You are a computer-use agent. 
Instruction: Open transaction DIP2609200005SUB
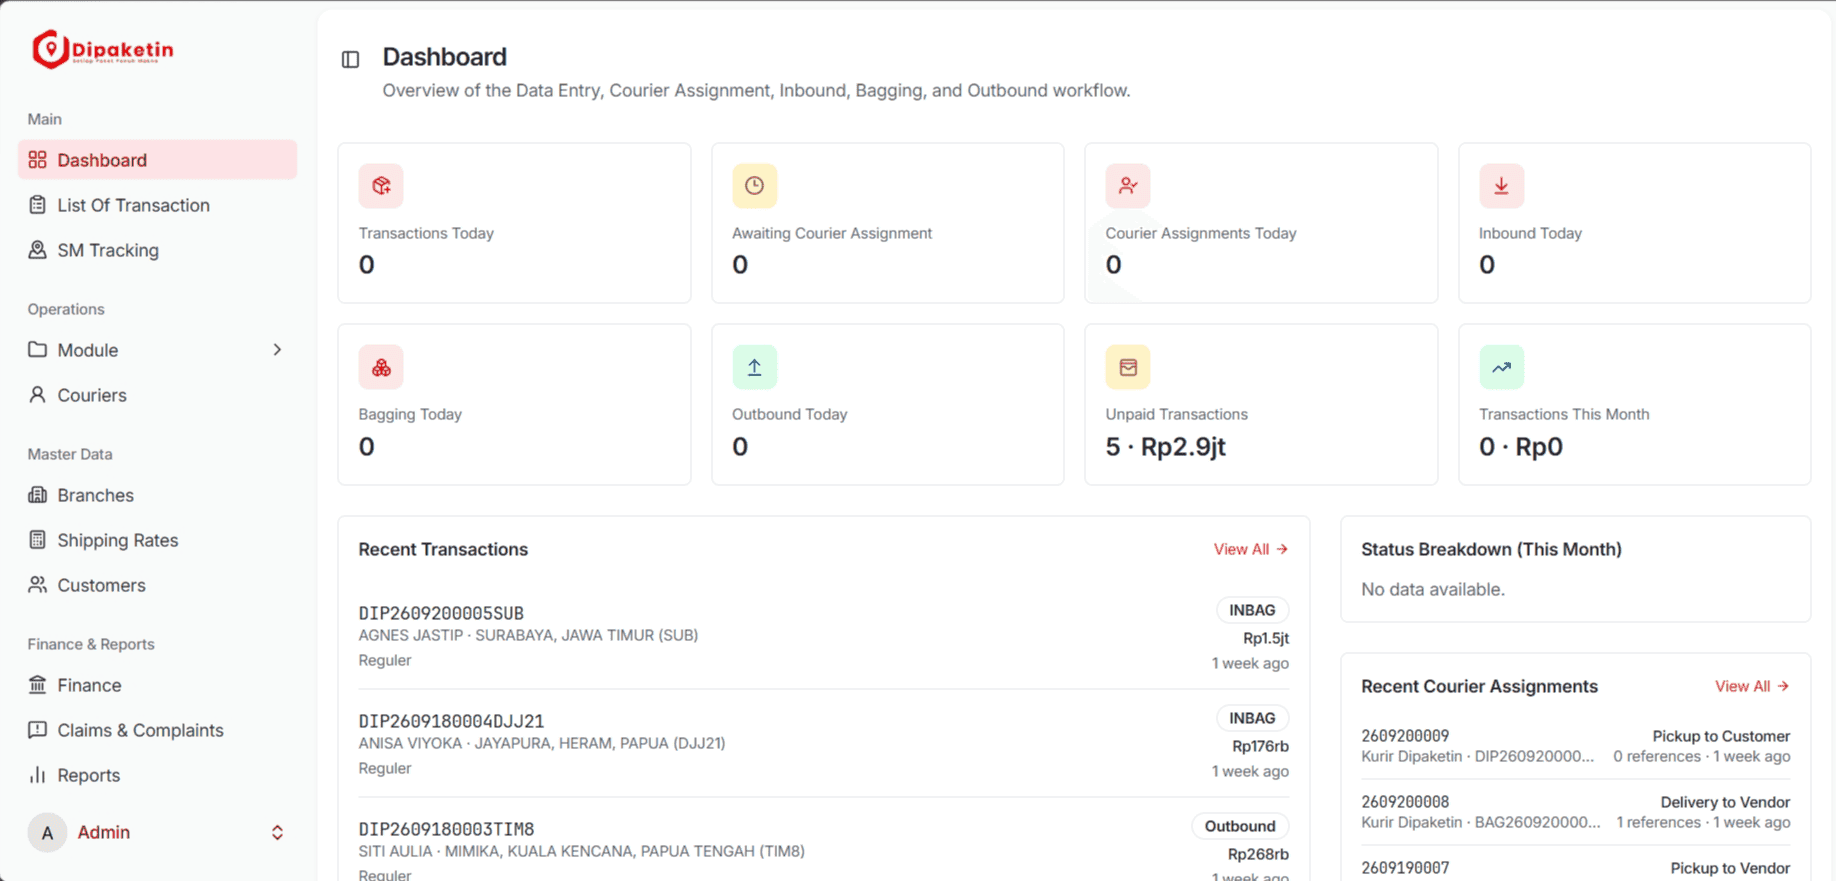441,613
